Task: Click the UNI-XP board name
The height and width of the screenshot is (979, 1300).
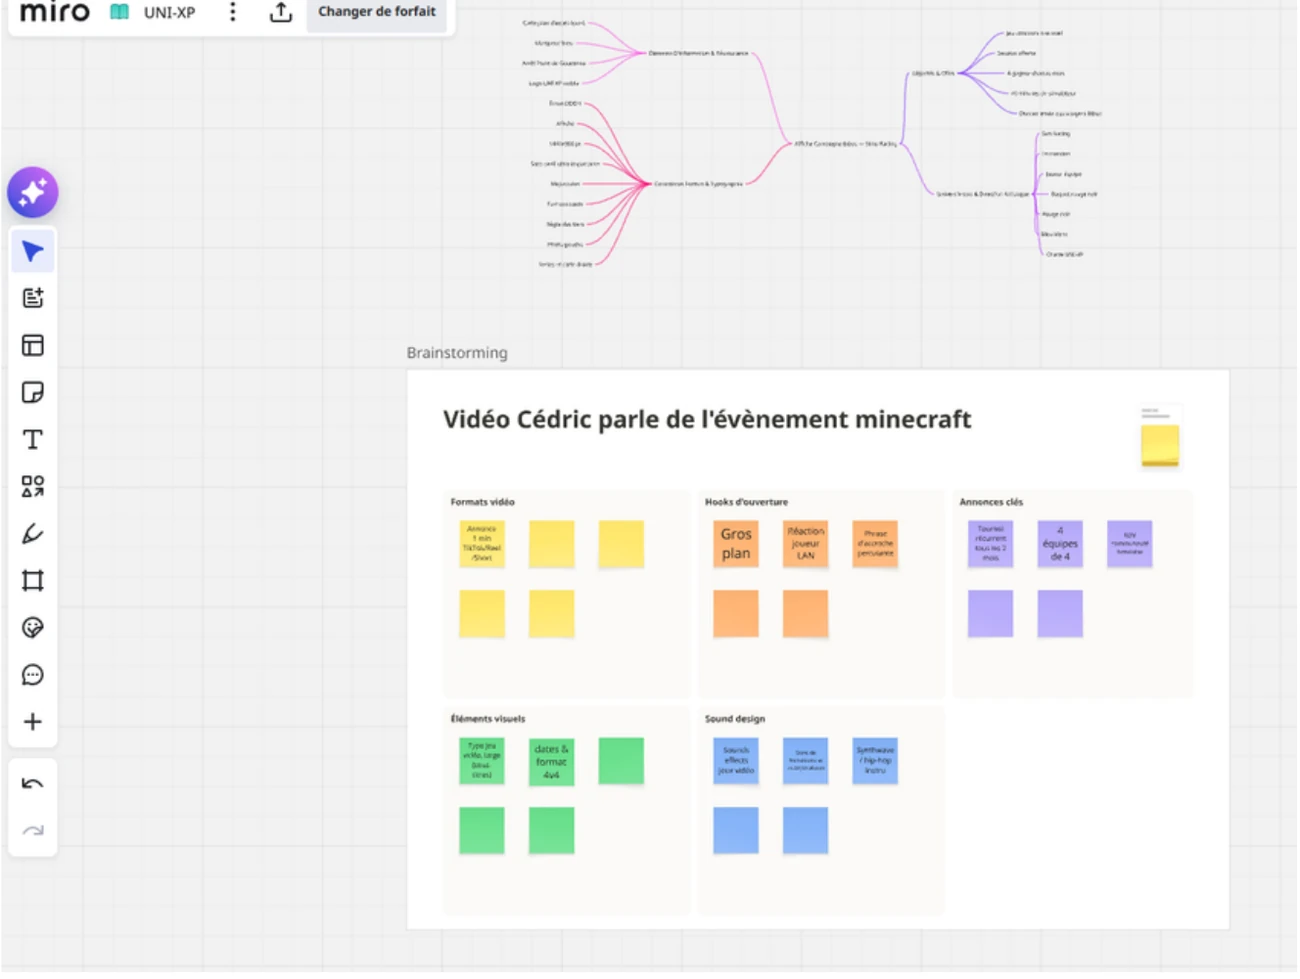Action: pos(170,13)
